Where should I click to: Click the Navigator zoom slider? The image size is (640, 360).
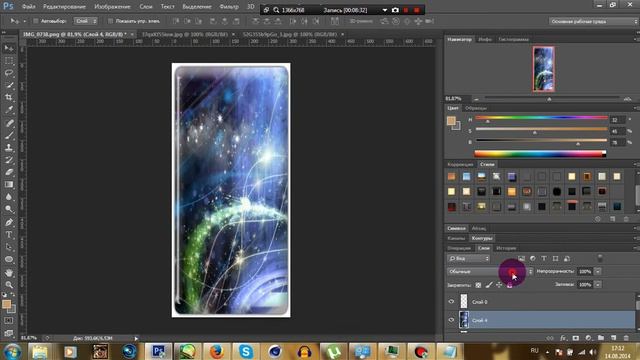[549, 99]
